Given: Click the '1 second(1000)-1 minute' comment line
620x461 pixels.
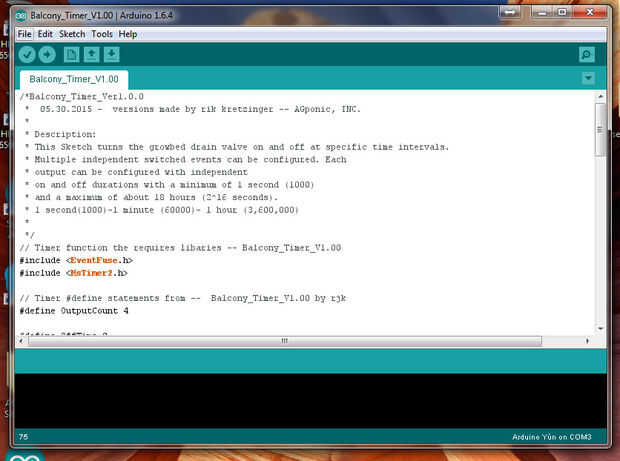Looking at the screenshot, I should [x=161, y=210].
